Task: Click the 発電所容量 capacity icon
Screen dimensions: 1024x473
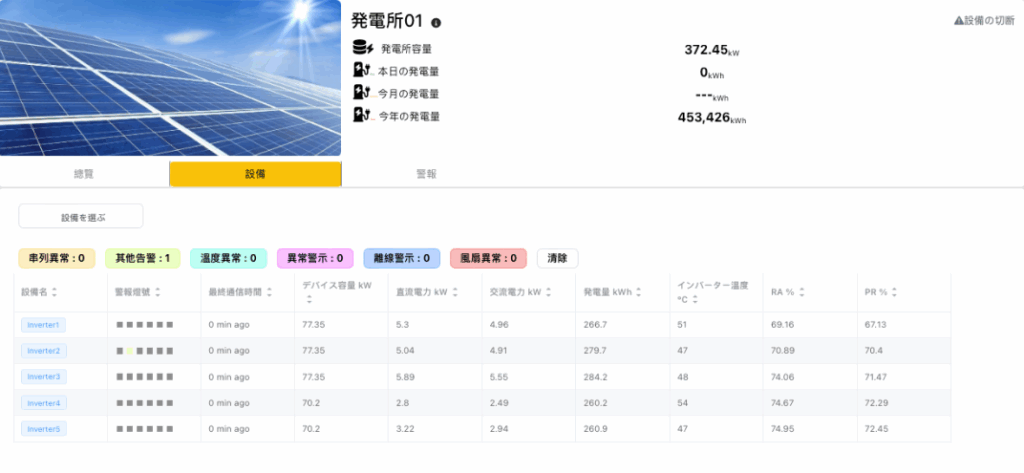Action: pyautogui.click(x=362, y=48)
